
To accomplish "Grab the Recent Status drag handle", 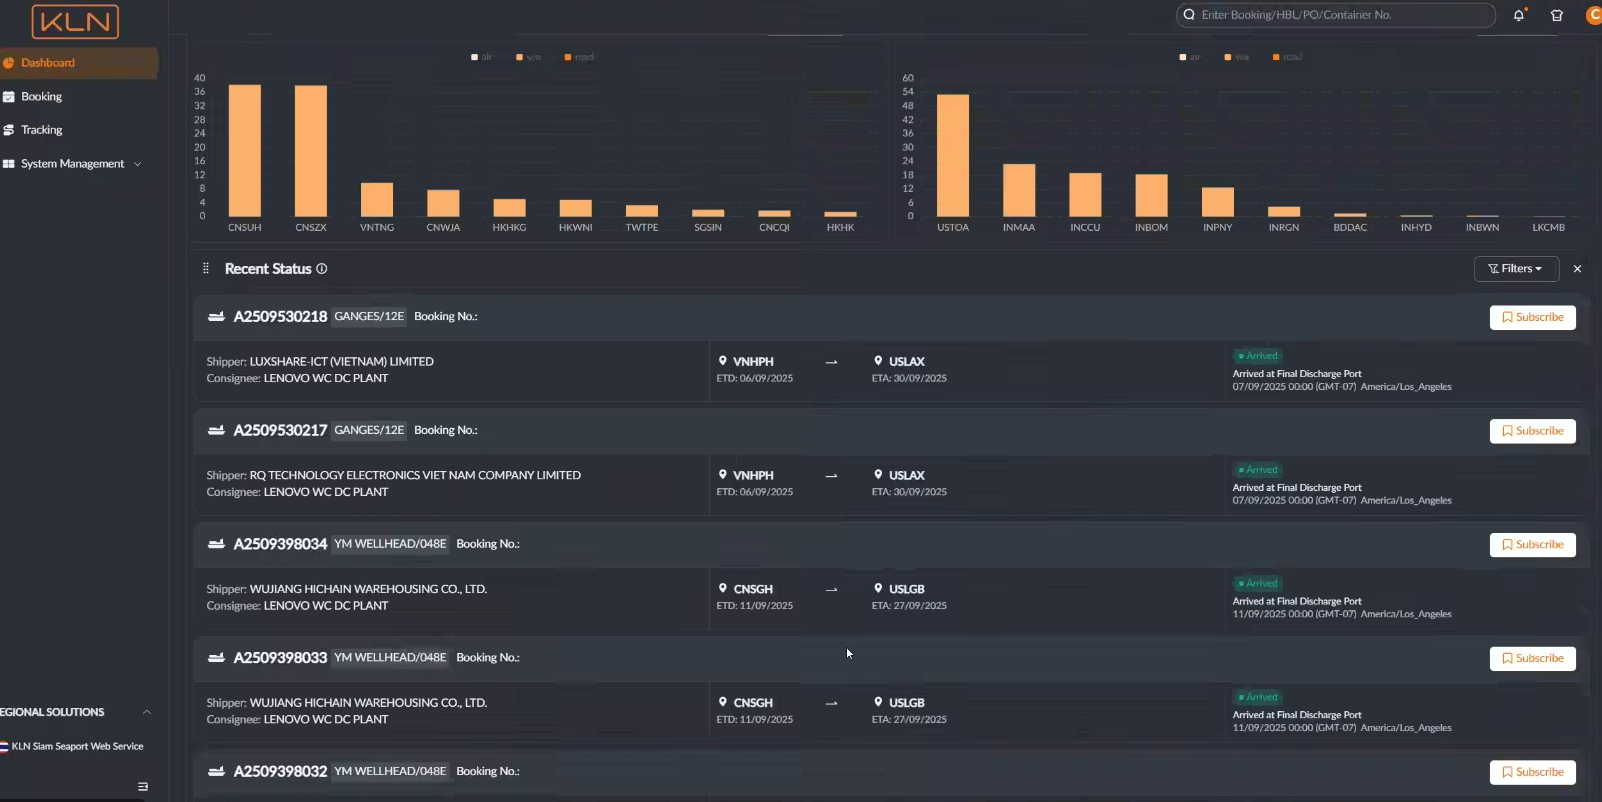I will (206, 269).
